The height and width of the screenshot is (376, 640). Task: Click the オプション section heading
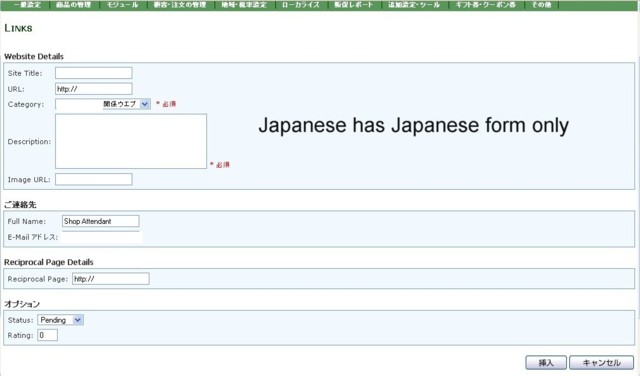22,304
